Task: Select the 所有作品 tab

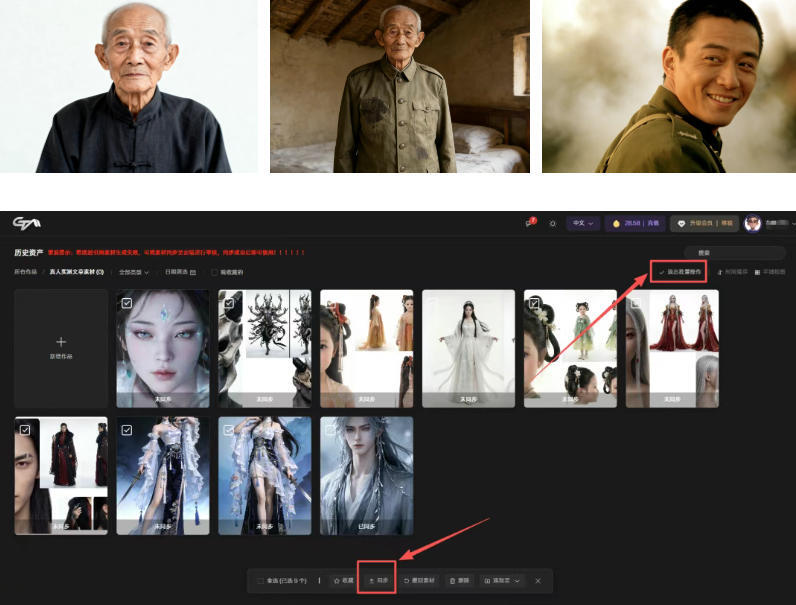Action: pyautogui.click(x=26, y=272)
